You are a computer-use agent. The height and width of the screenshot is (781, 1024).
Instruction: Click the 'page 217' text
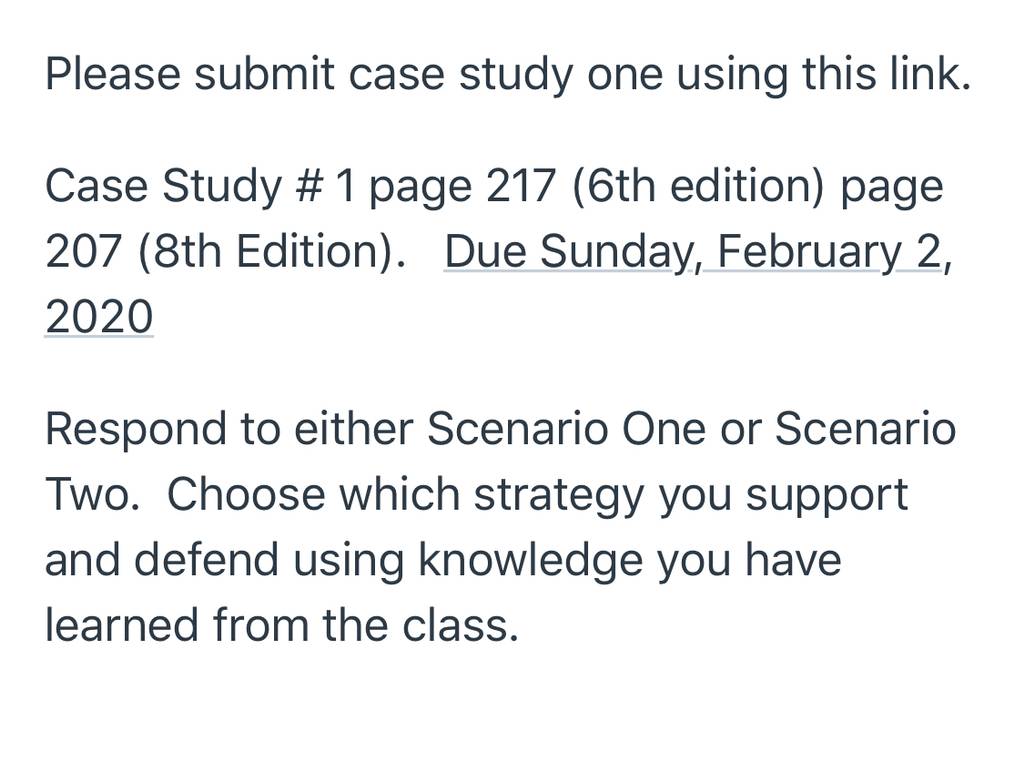tap(462, 186)
